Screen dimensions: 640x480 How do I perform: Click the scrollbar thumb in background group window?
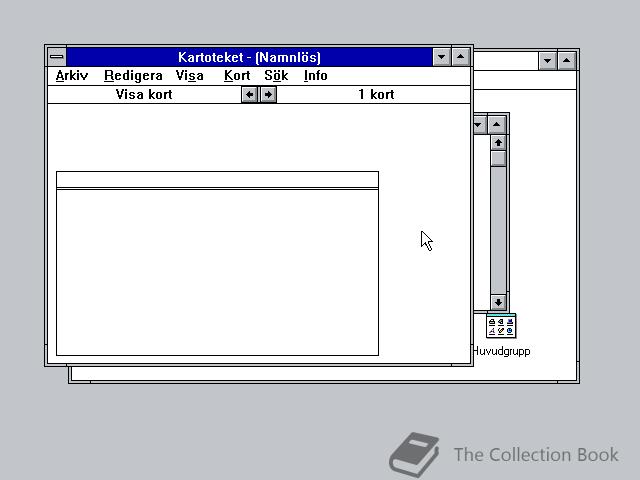[x=498, y=159]
